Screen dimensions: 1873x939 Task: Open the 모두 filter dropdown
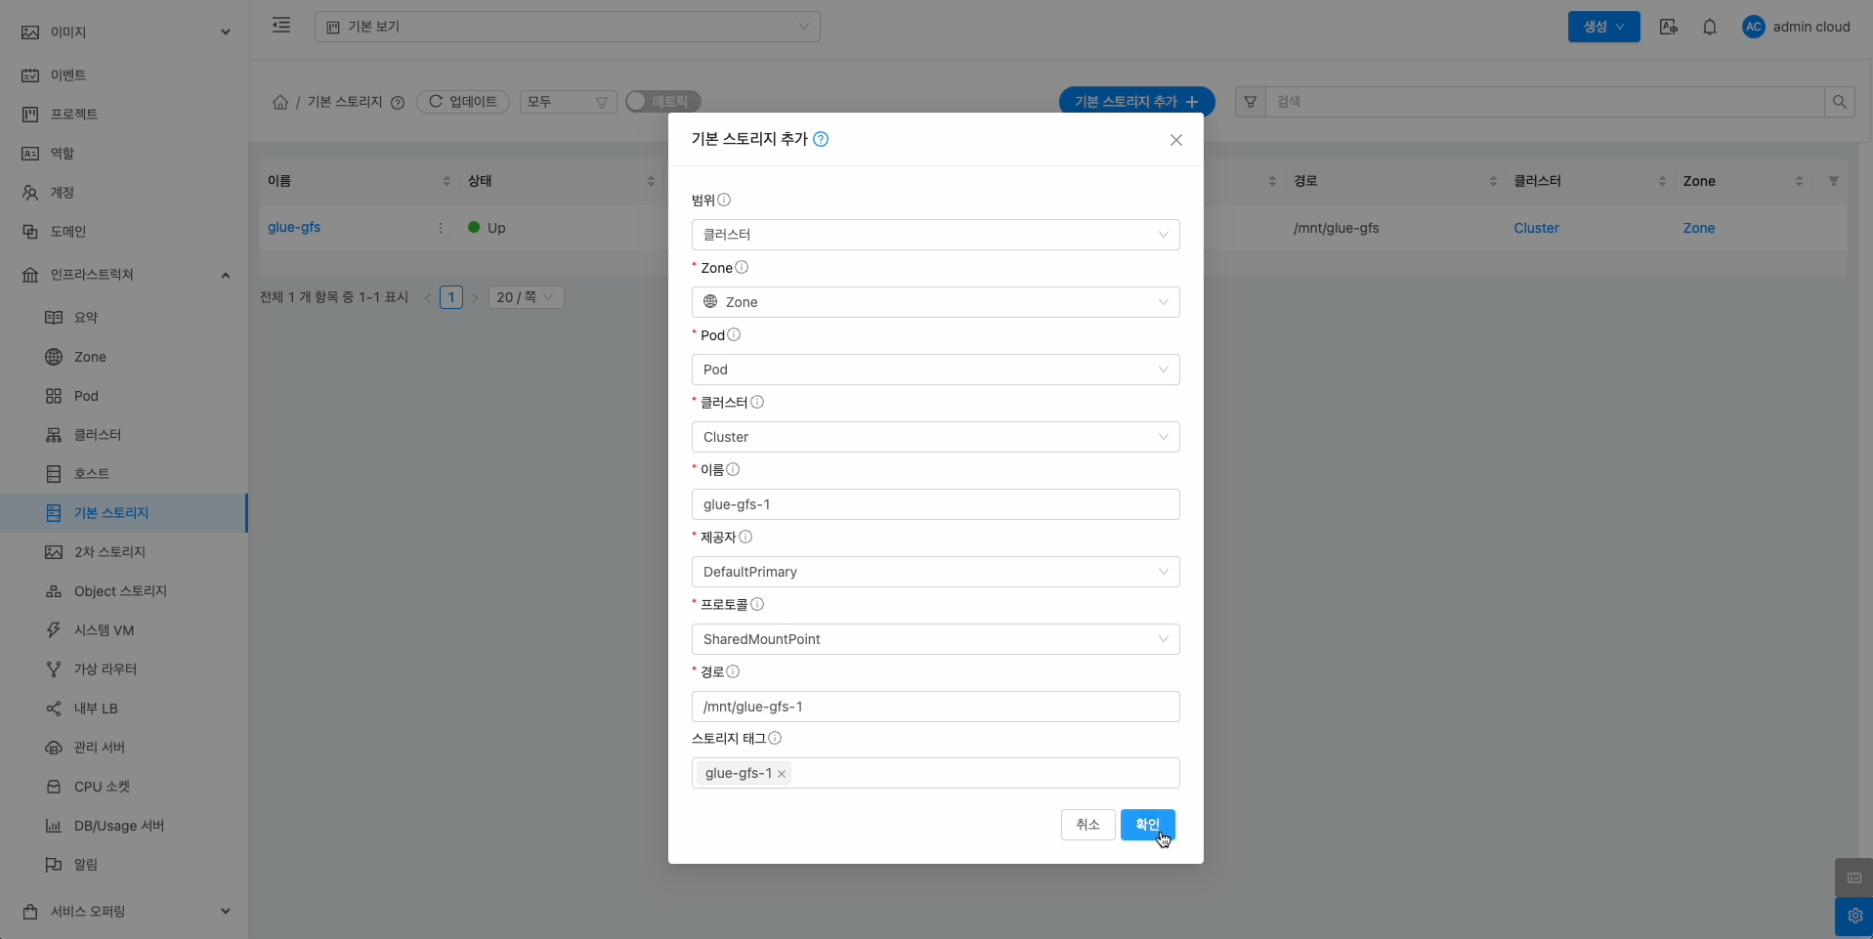[x=568, y=102]
